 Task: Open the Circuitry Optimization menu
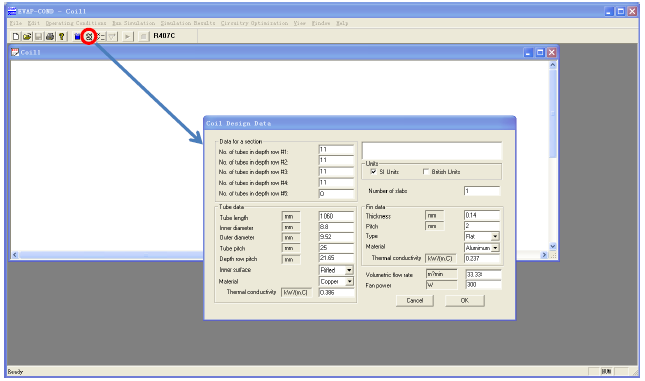(254, 23)
